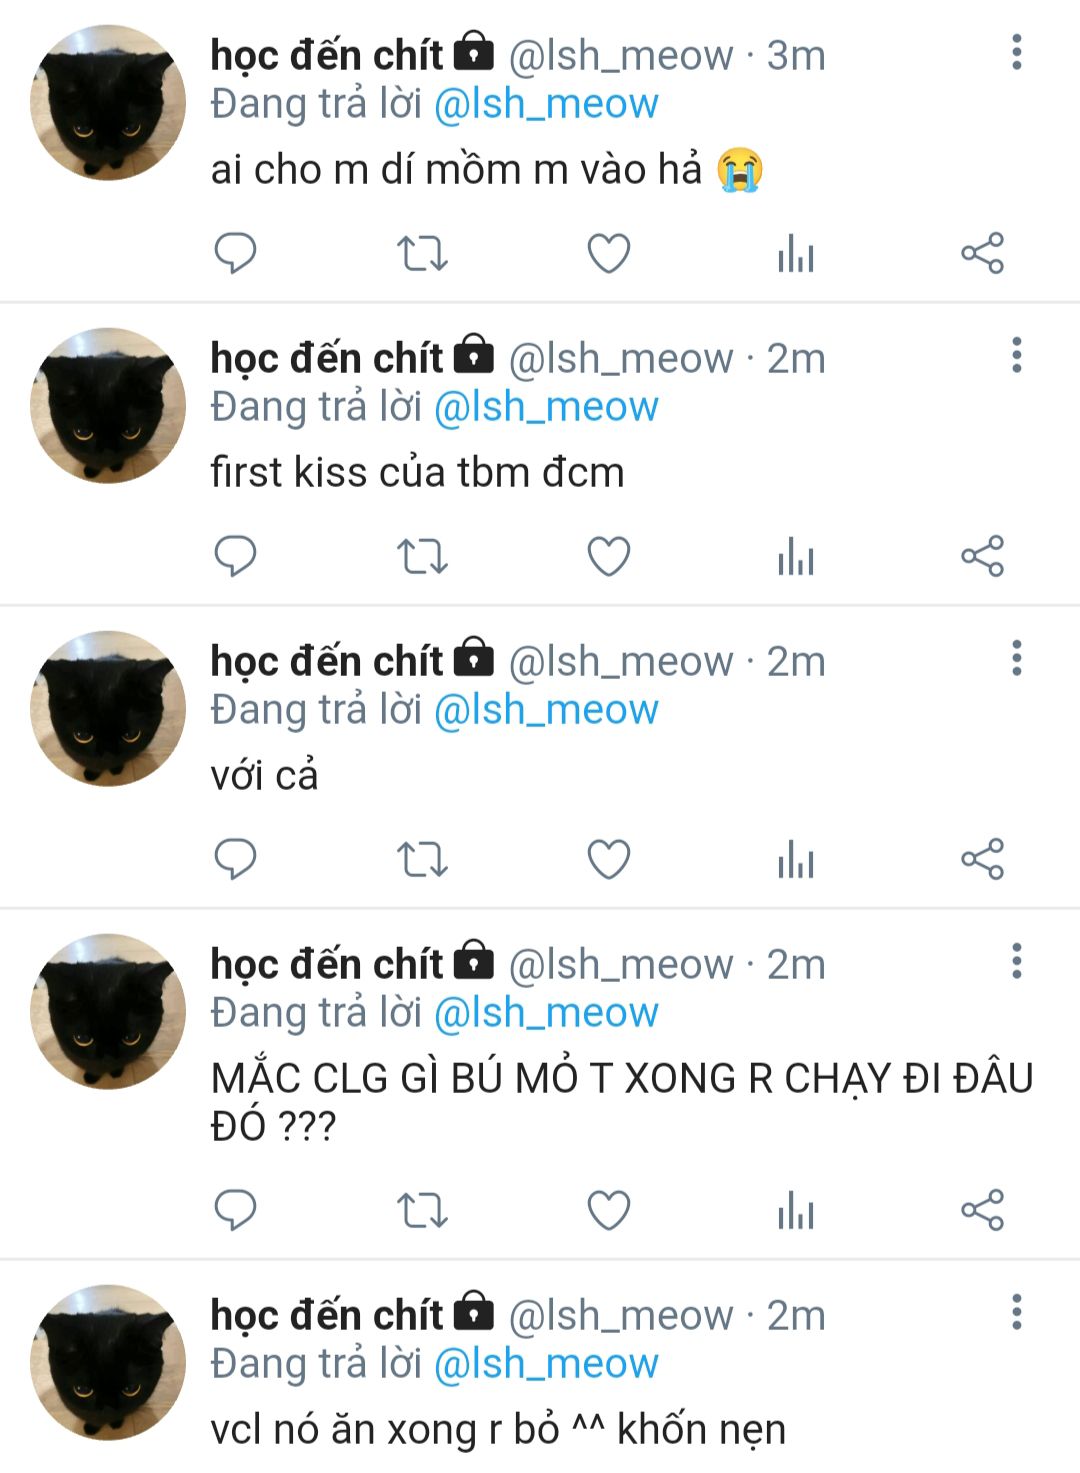View analytics of 'first kiss của tbm' tweet
1080x1473 pixels.
tap(796, 556)
